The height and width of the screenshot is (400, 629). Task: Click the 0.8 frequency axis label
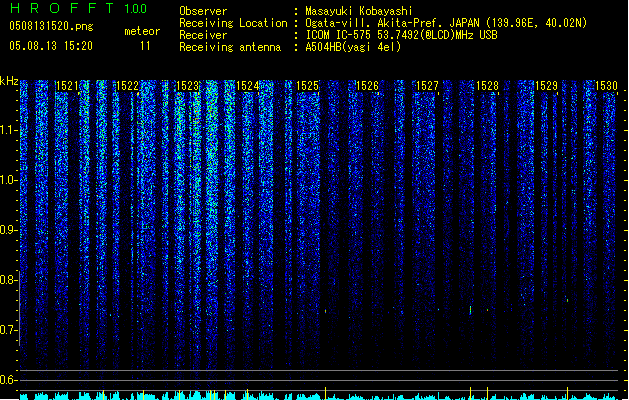click(8, 280)
